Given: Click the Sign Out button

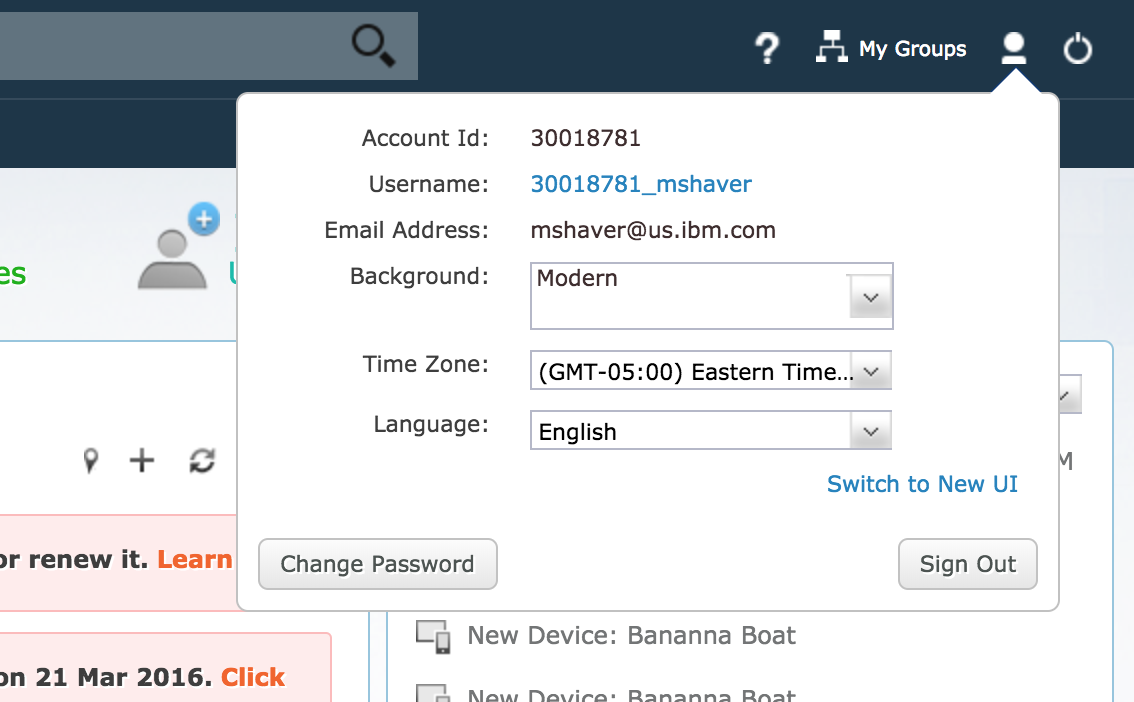Looking at the screenshot, I should pos(967,564).
